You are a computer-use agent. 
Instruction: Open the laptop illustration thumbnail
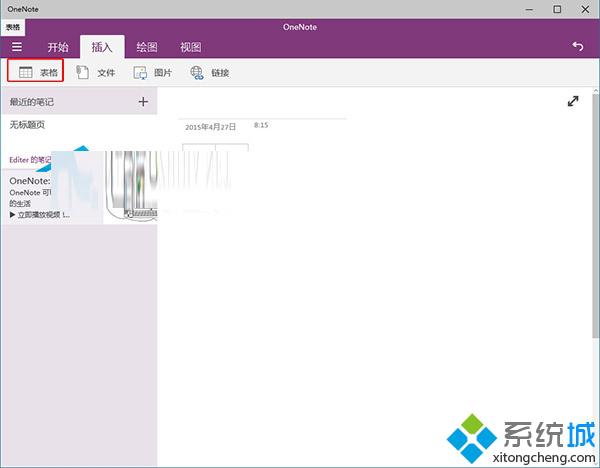point(130,187)
